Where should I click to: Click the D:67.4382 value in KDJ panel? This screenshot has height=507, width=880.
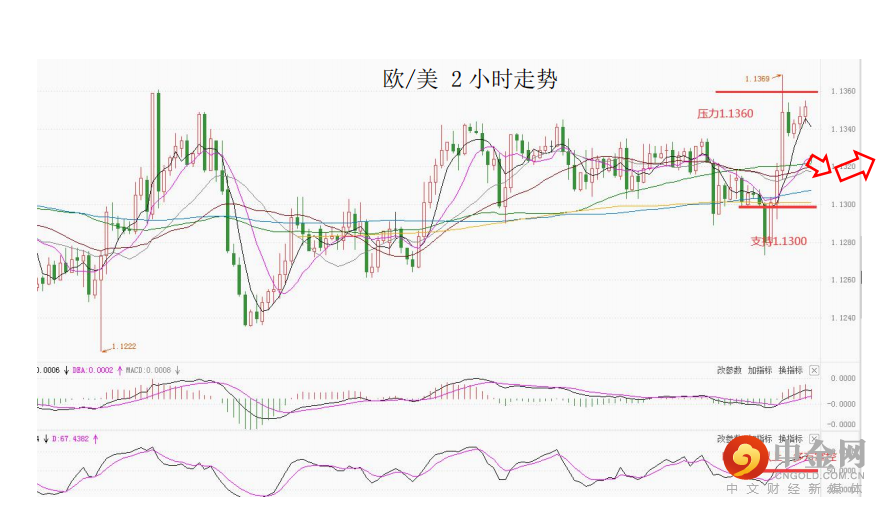[70, 439]
